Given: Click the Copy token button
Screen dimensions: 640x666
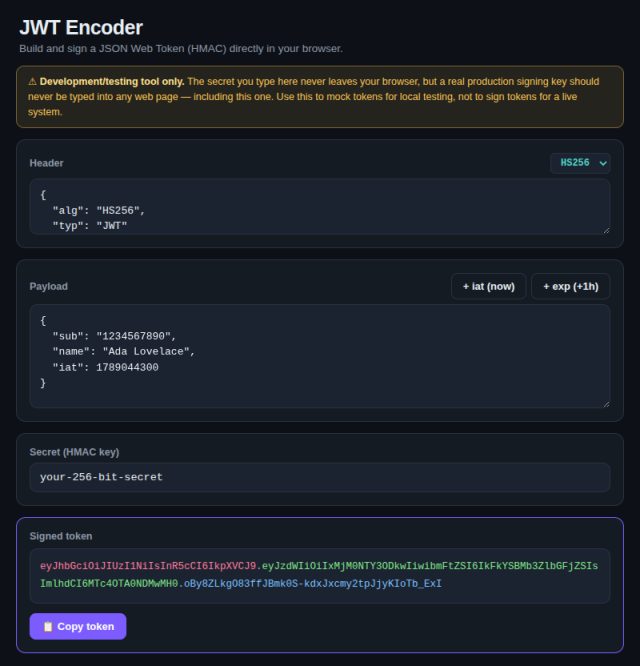Looking at the screenshot, I should (x=78, y=626).
